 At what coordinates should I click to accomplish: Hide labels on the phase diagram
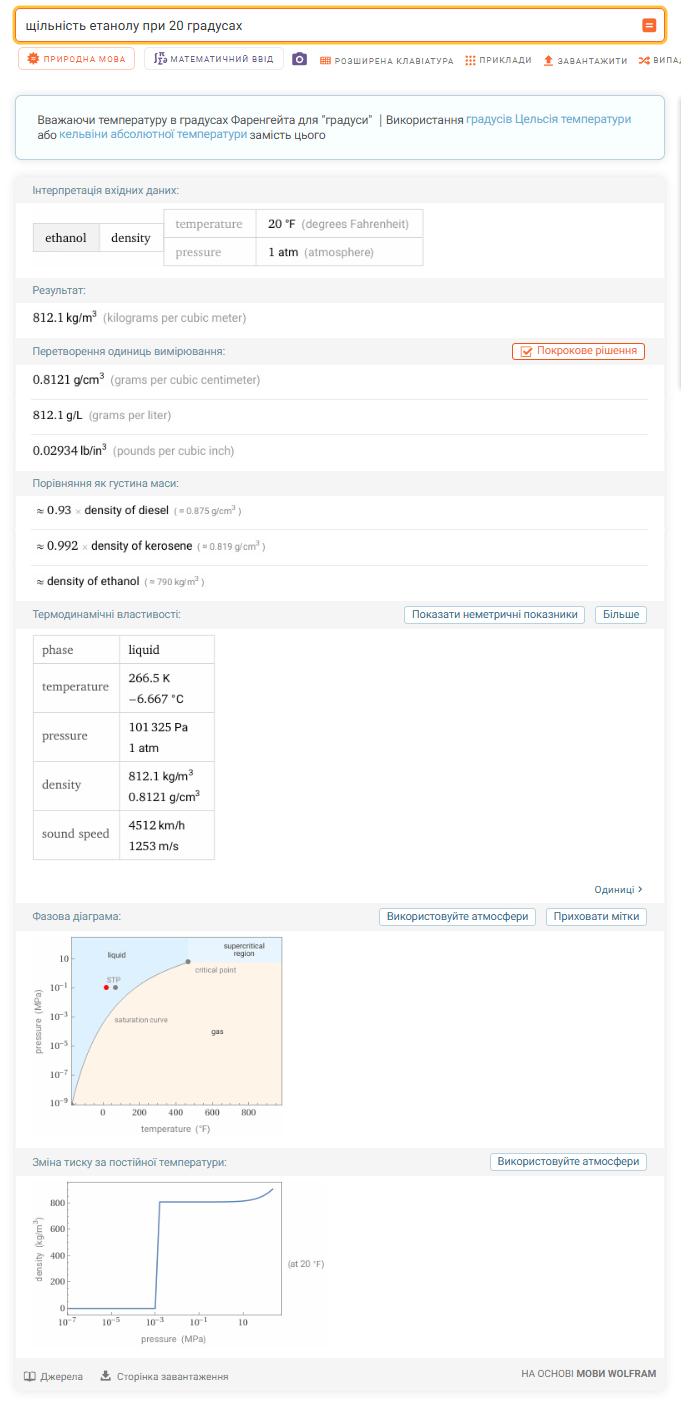[x=596, y=917]
